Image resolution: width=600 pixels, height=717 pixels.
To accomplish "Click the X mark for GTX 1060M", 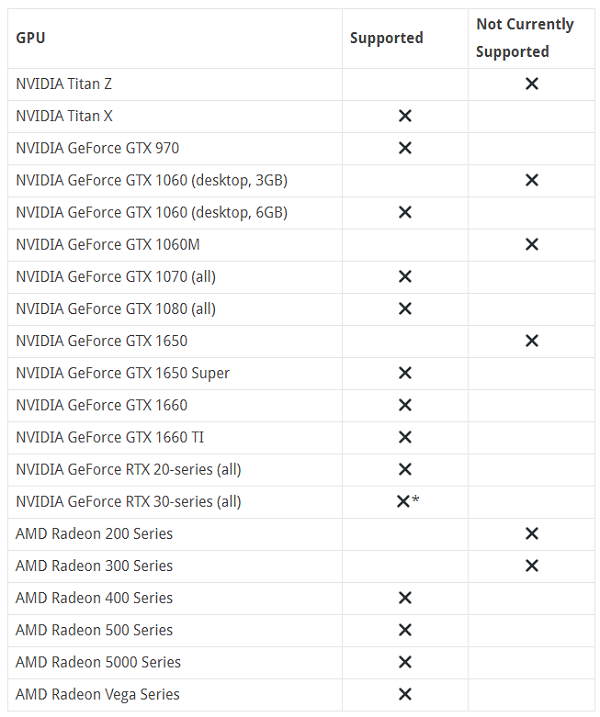I will 532,244.
